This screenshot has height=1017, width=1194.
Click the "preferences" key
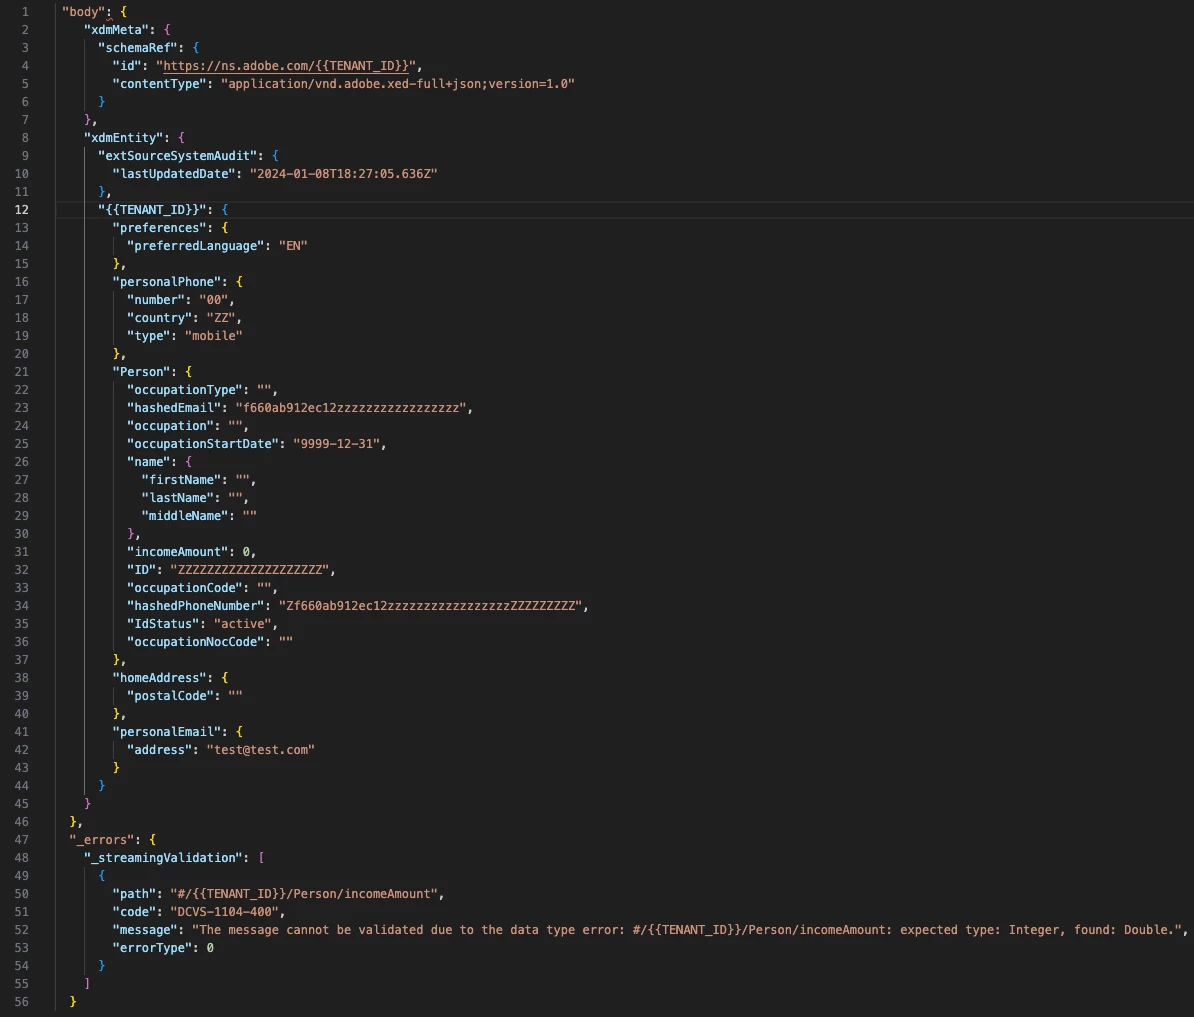[159, 228]
